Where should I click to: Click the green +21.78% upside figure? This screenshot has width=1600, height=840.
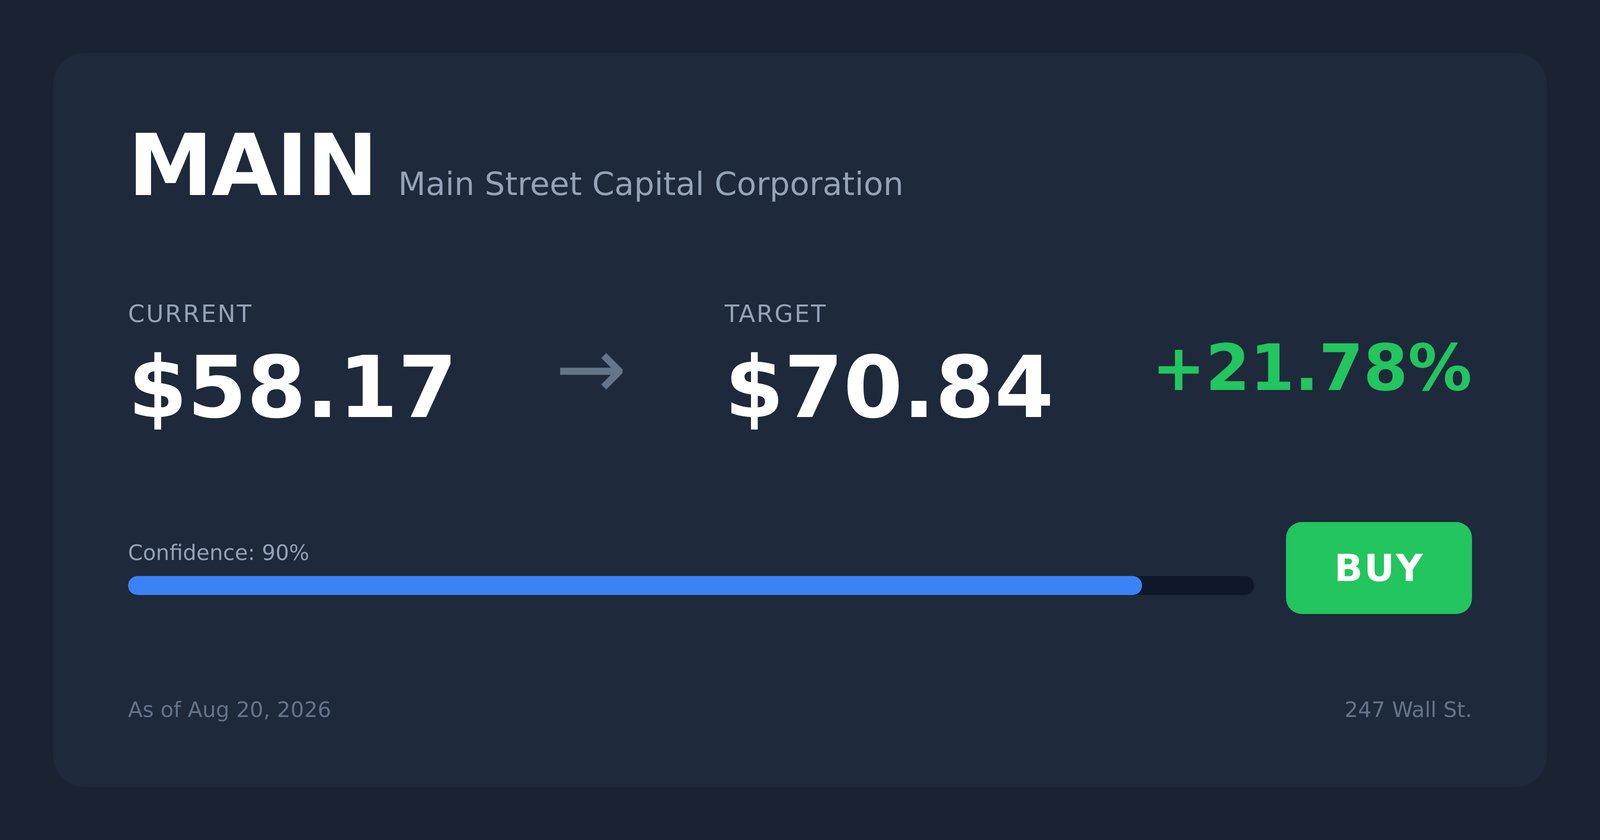click(x=1313, y=368)
